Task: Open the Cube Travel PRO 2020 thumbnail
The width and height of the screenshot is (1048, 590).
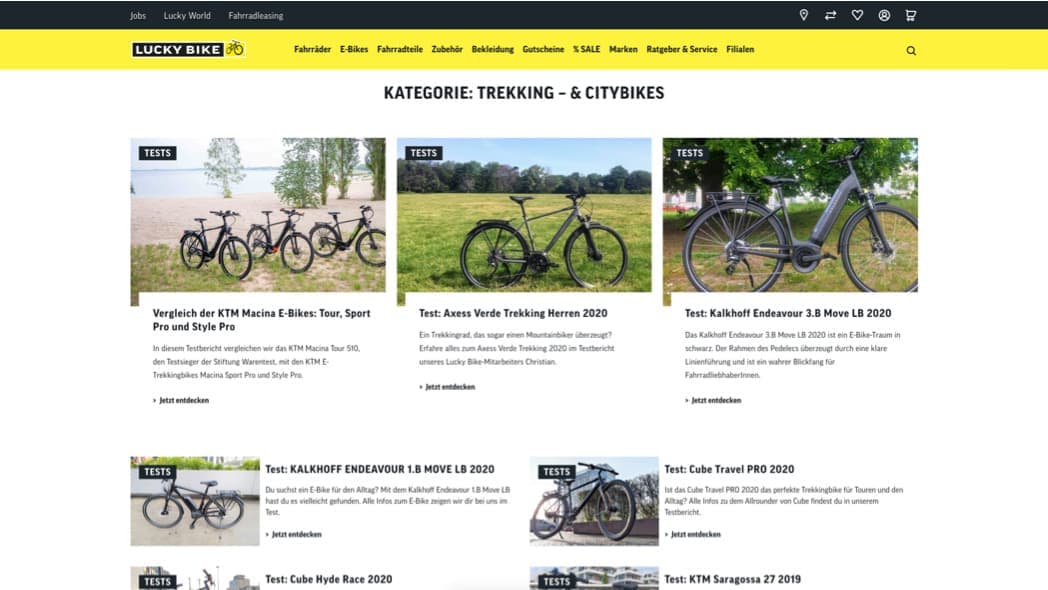Action: (594, 501)
